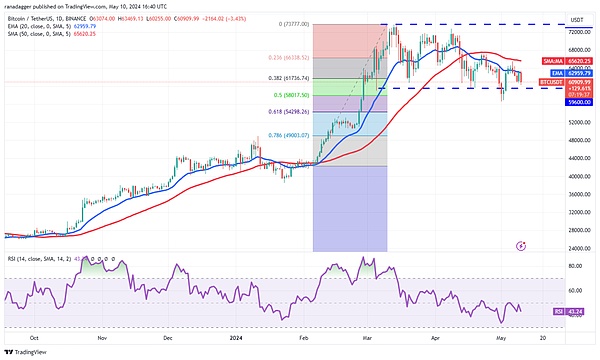The width and height of the screenshot is (600, 360).
Task: Click the 24000.00 price axis label
Action: 580,248
